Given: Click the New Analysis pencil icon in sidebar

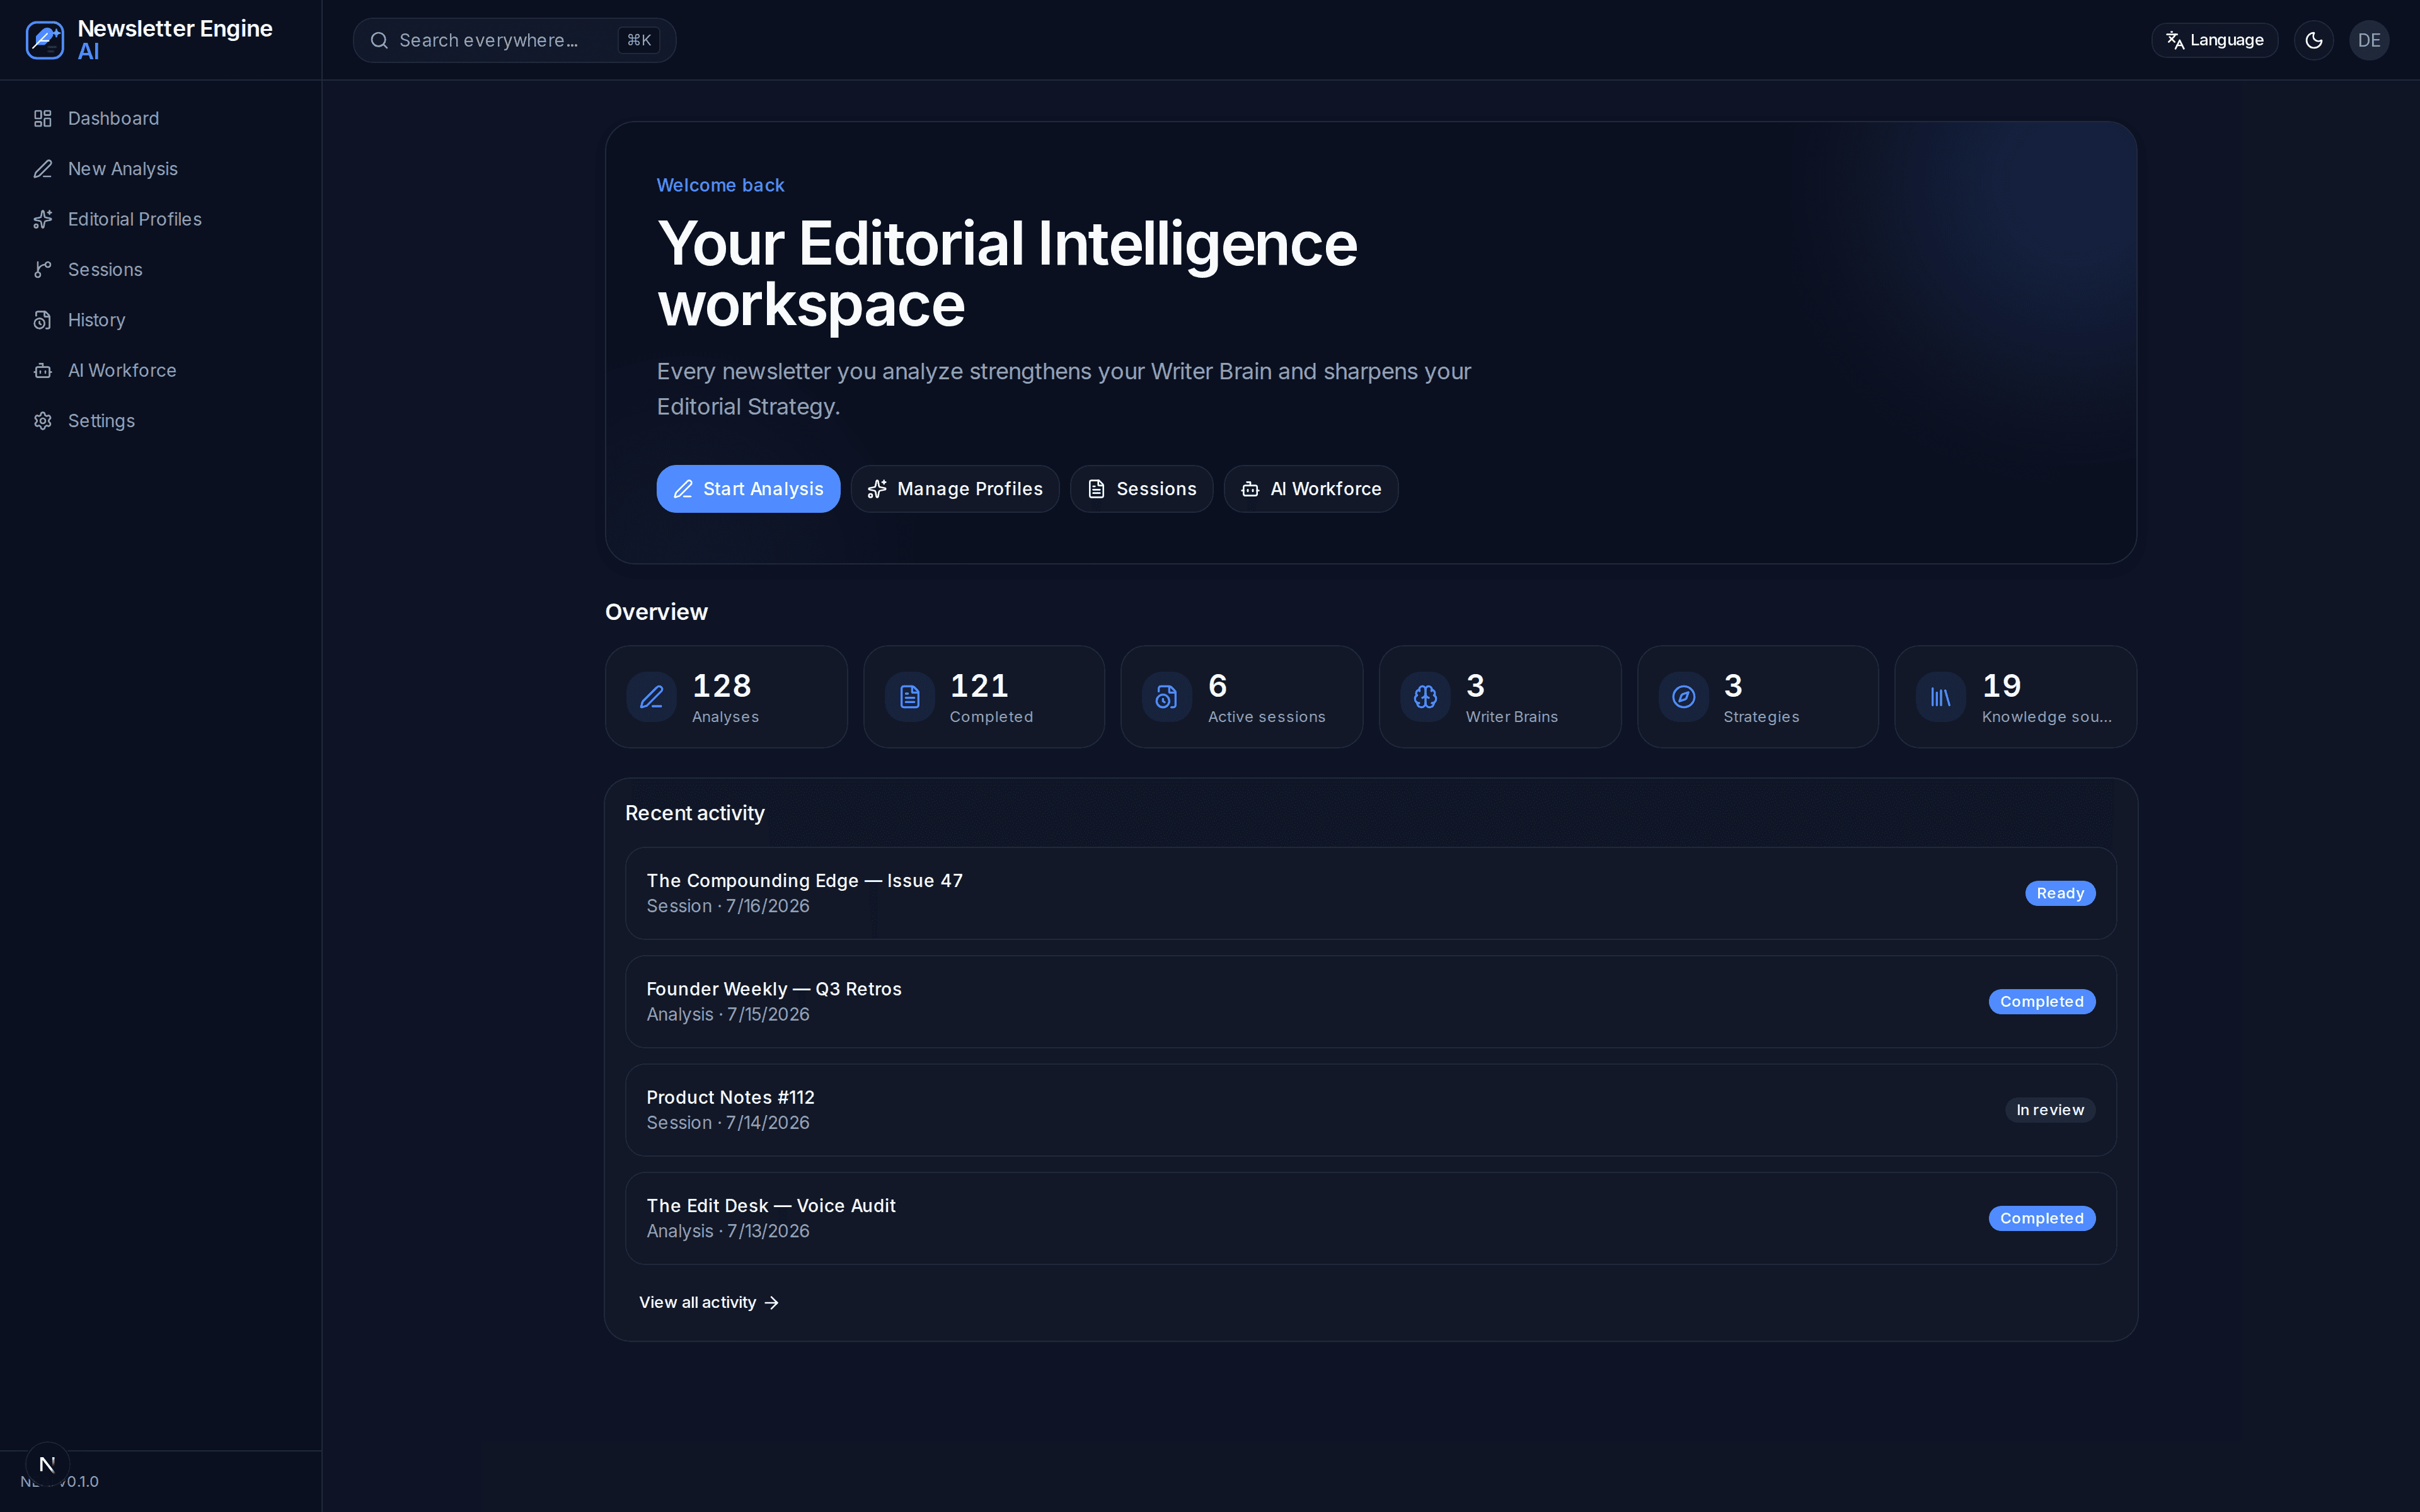Looking at the screenshot, I should click(x=42, y=169).
